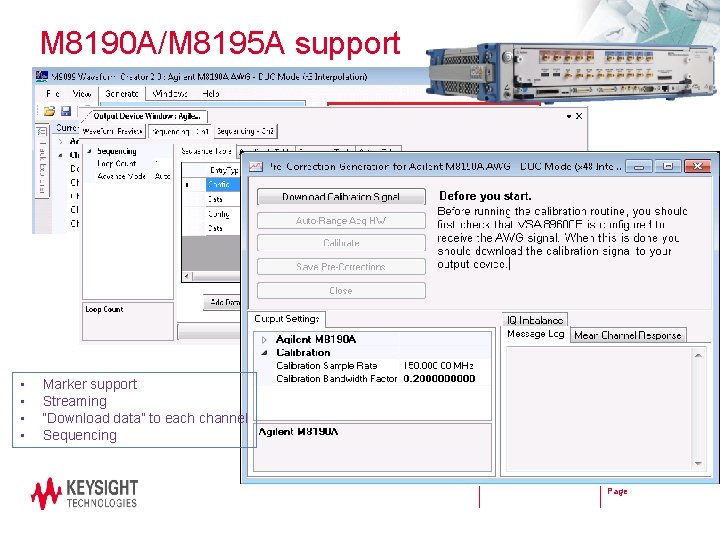Screen dimensions: 720x540
Task: Click the Add button below sequence table
Action: tap(222, 302)
